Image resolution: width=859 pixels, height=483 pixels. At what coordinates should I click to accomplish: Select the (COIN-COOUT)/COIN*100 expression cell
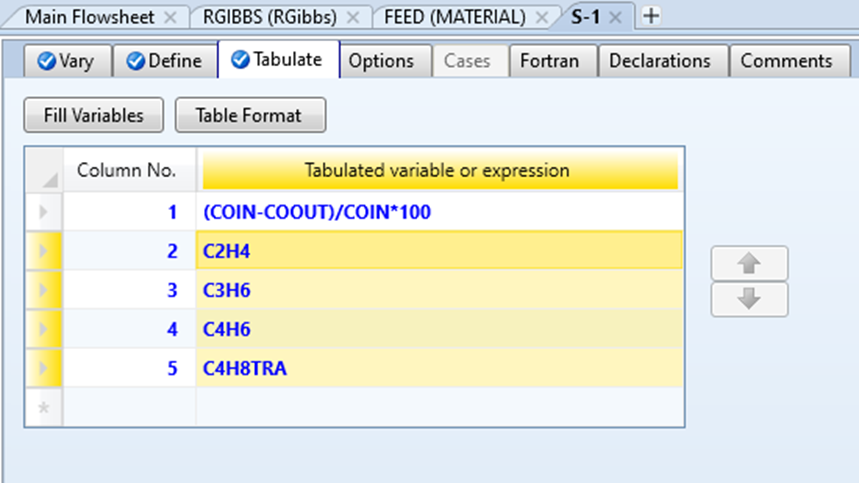440,212
